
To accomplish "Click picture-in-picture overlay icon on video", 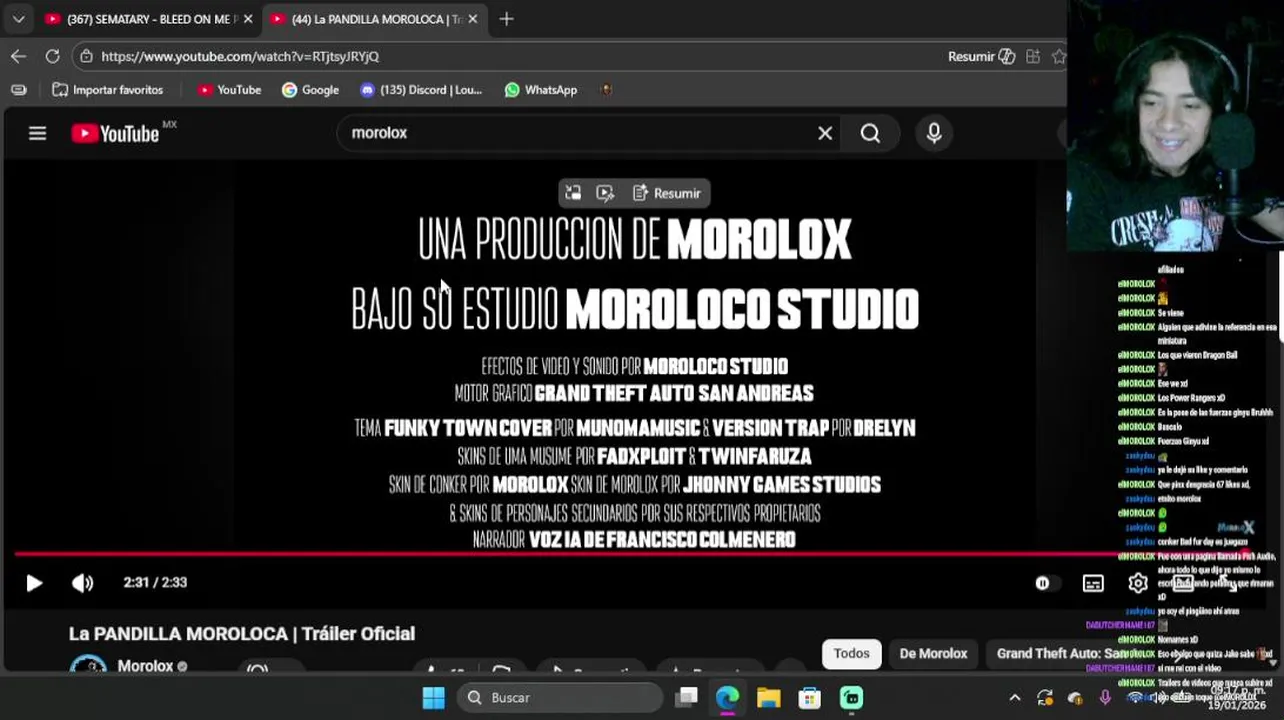I will pos(573,193).
